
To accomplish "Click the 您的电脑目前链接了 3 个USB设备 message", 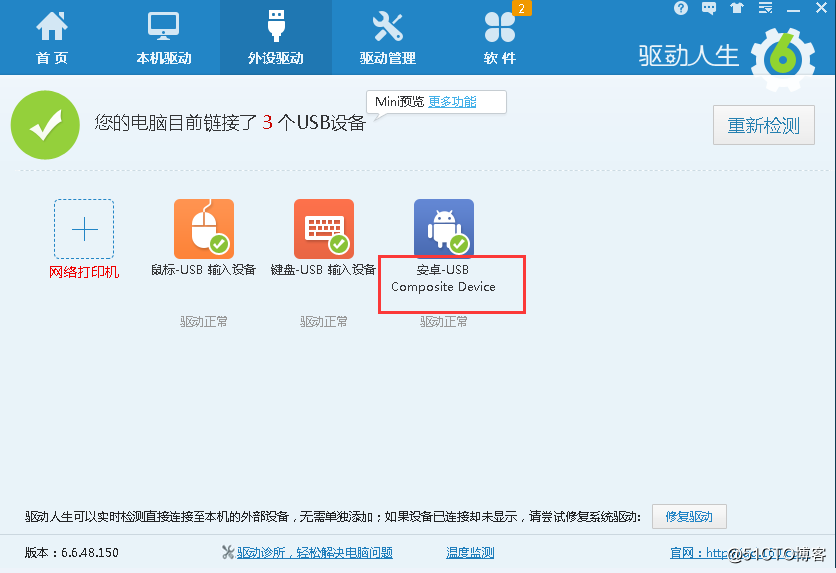I will click(230, 123).
